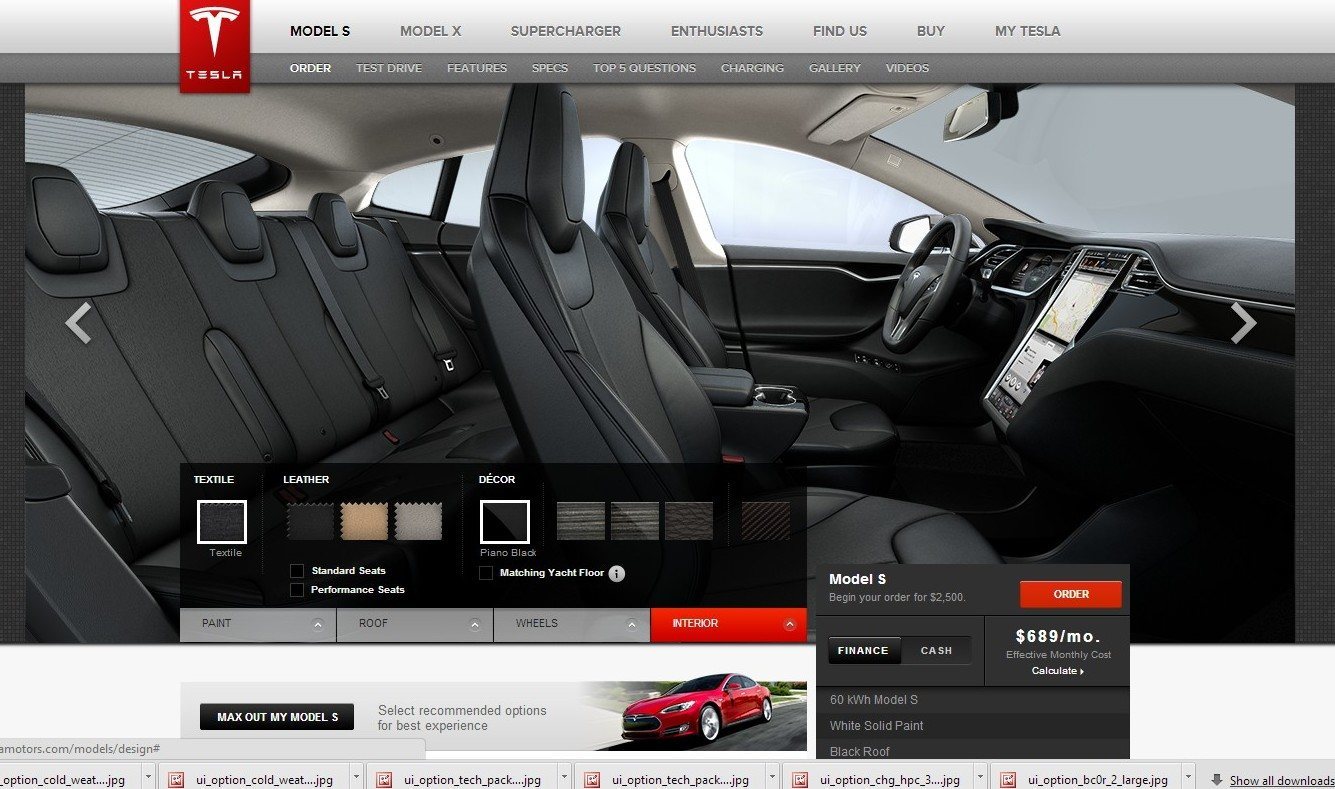The image size is (1335, 789).
Task: Show the next interior image
Action: [x=1243, y=323]
